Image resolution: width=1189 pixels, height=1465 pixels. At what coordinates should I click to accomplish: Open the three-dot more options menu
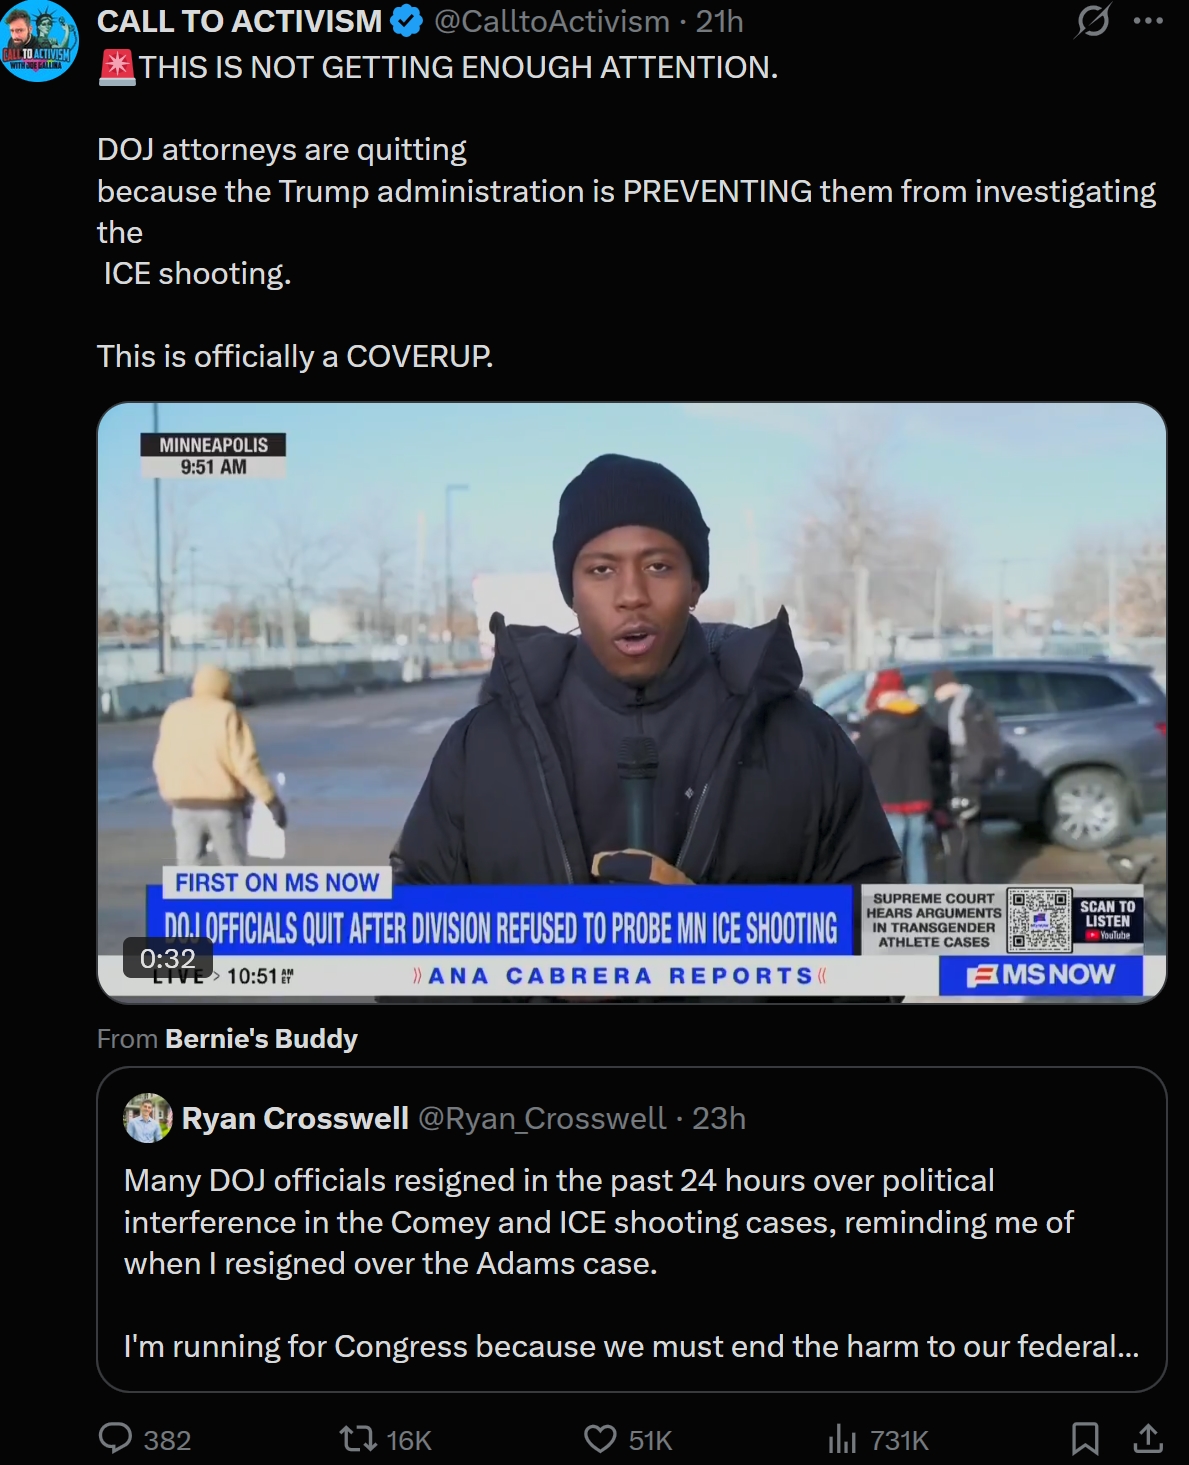1148,20
